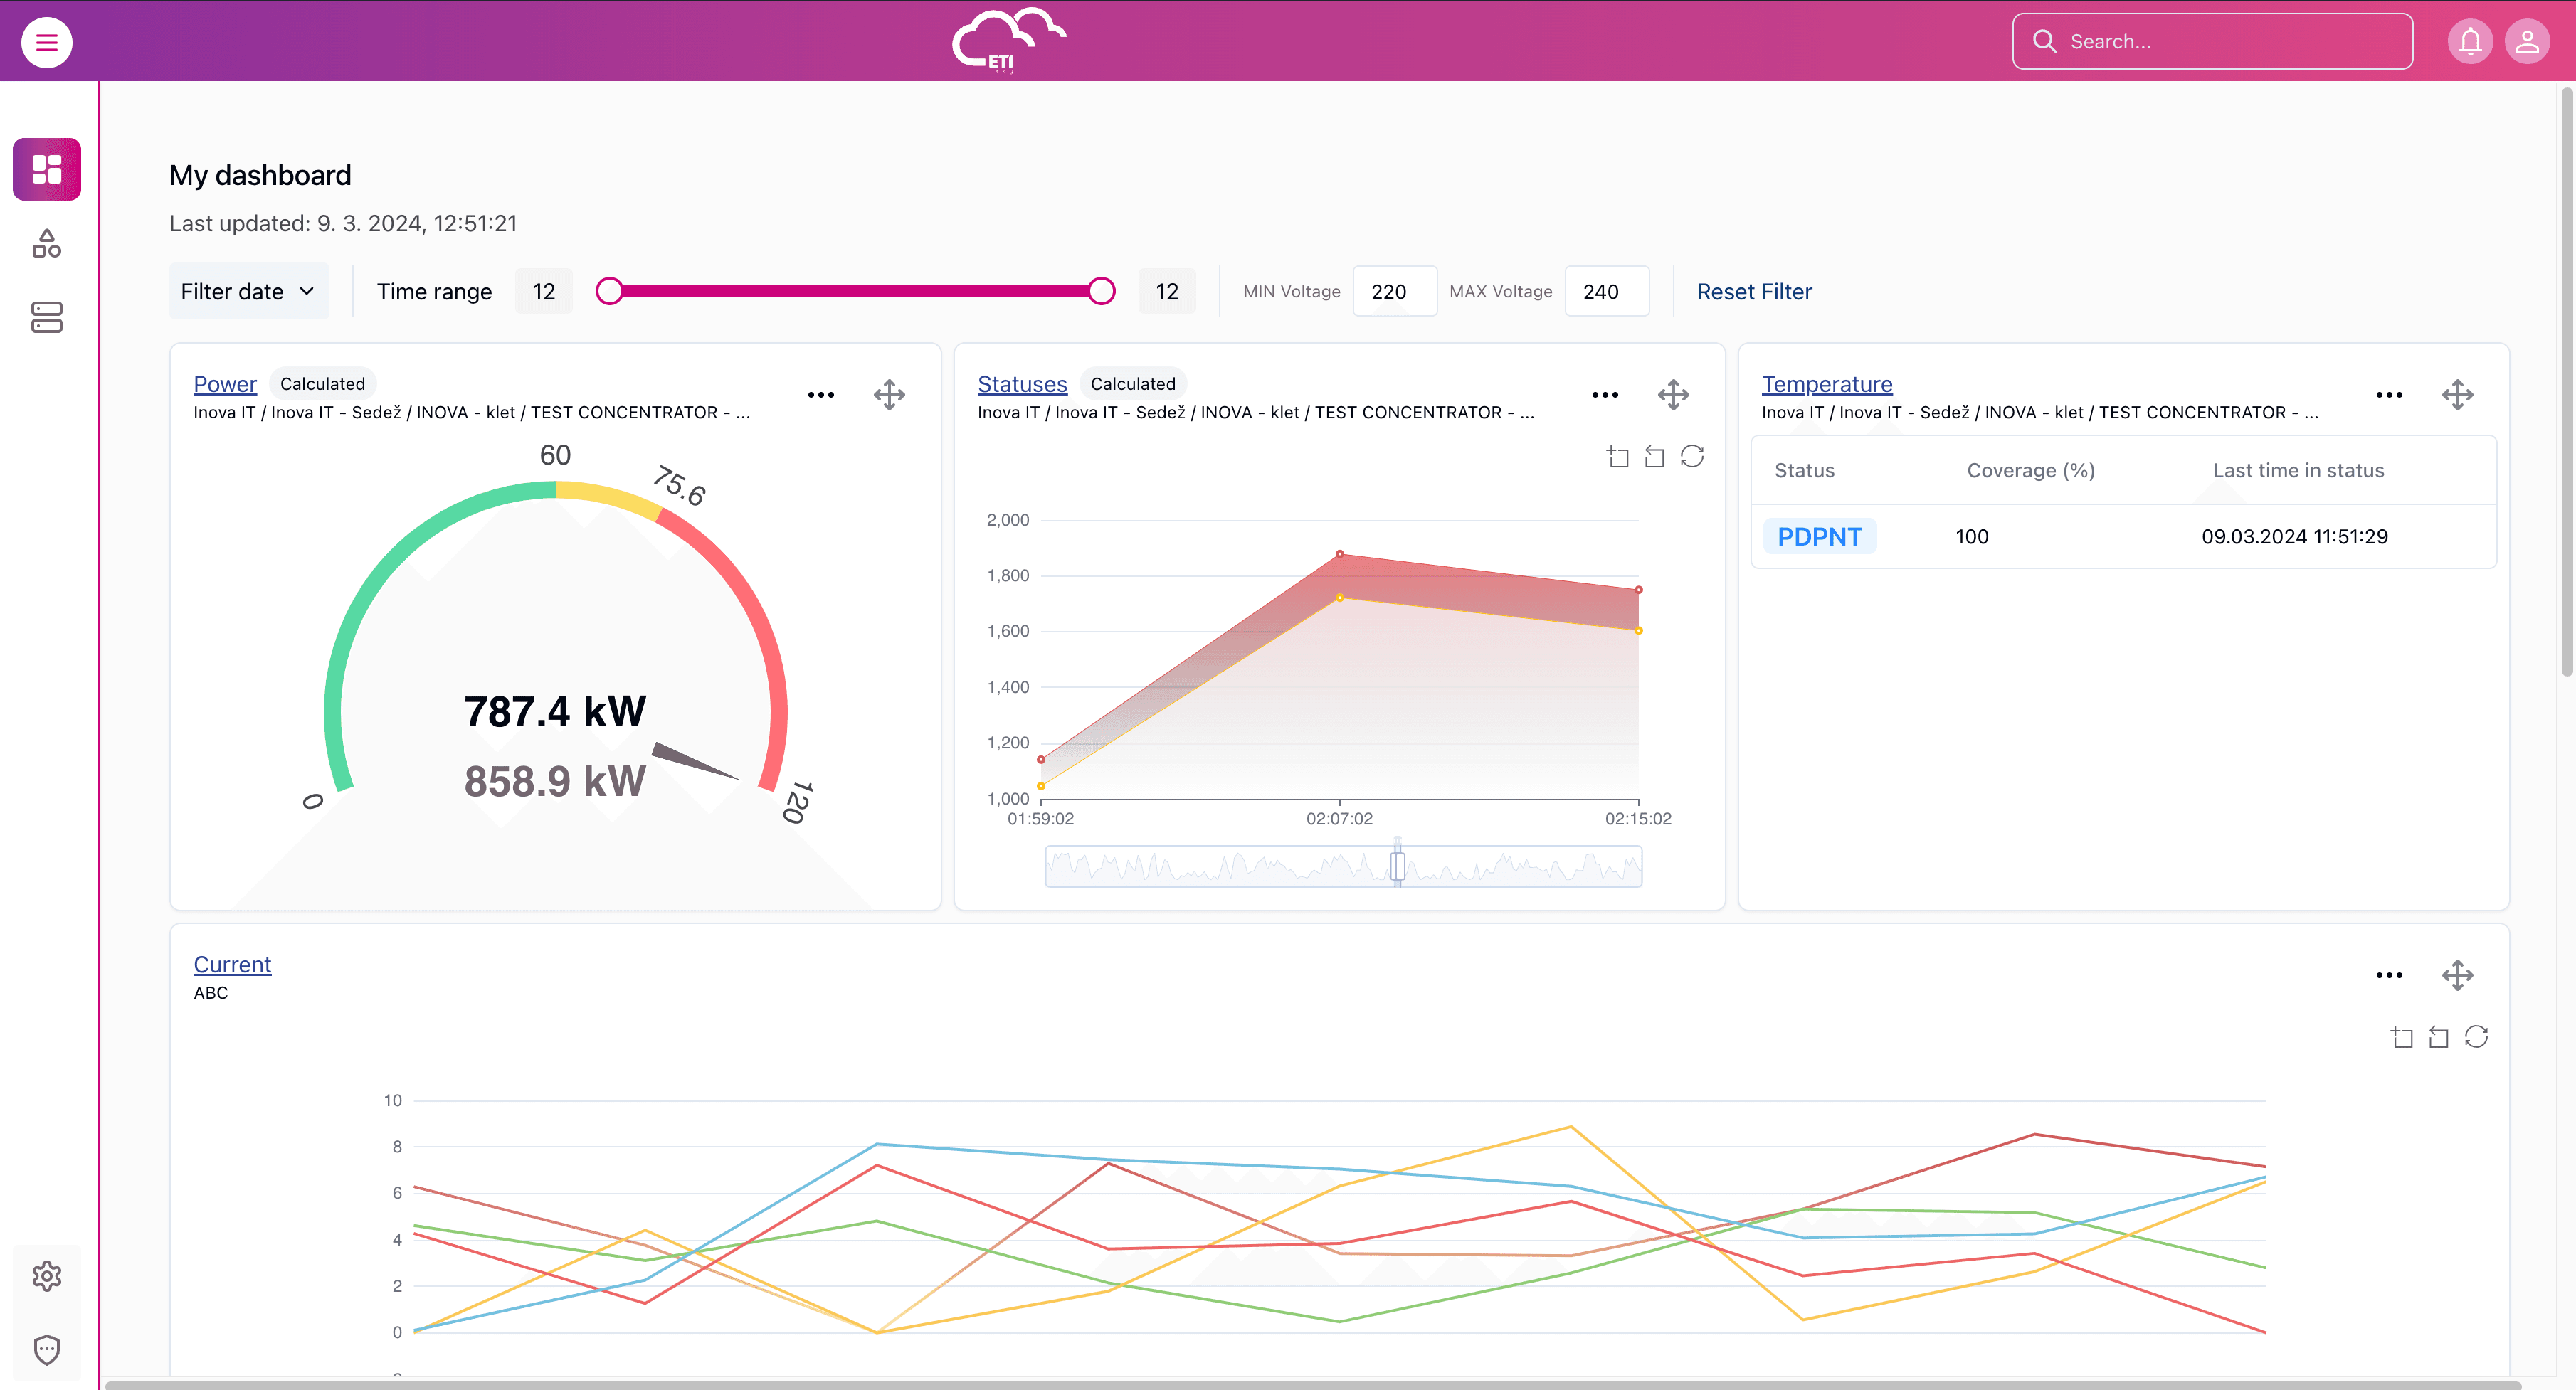Click the 787.4 kW gauge value
This screenshot has height=1390, width=2576.
pos(555,712)
